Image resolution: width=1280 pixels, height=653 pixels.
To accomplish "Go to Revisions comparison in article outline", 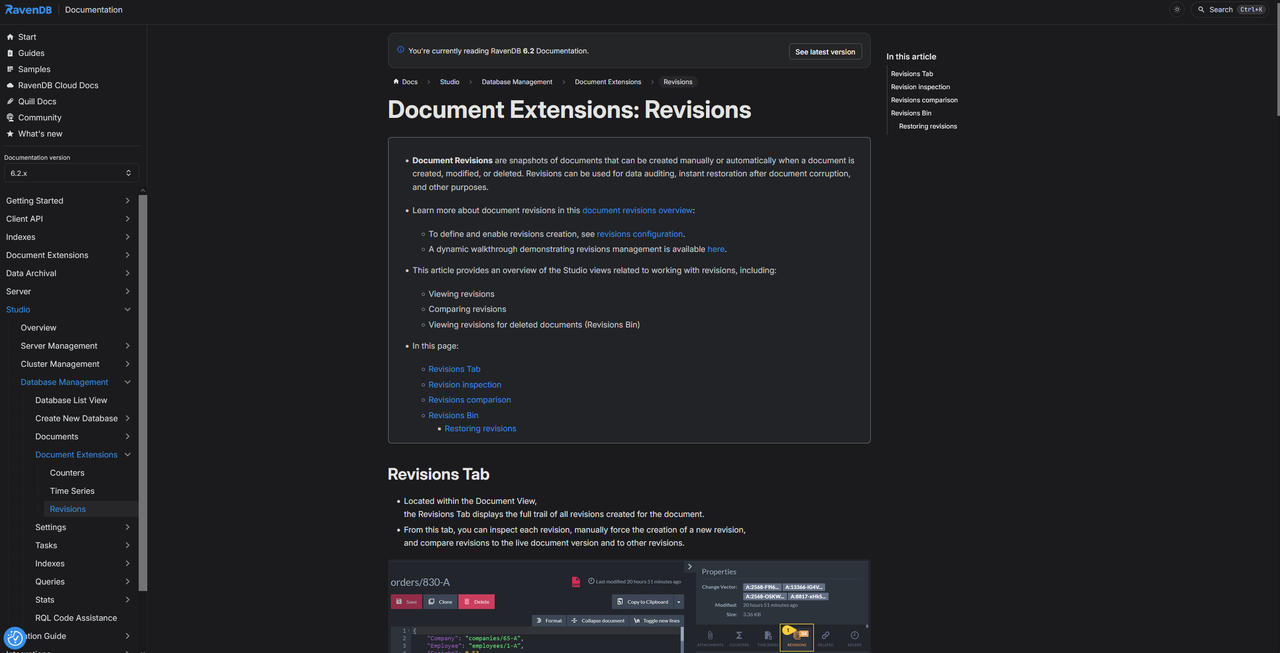I will point(924,100).
